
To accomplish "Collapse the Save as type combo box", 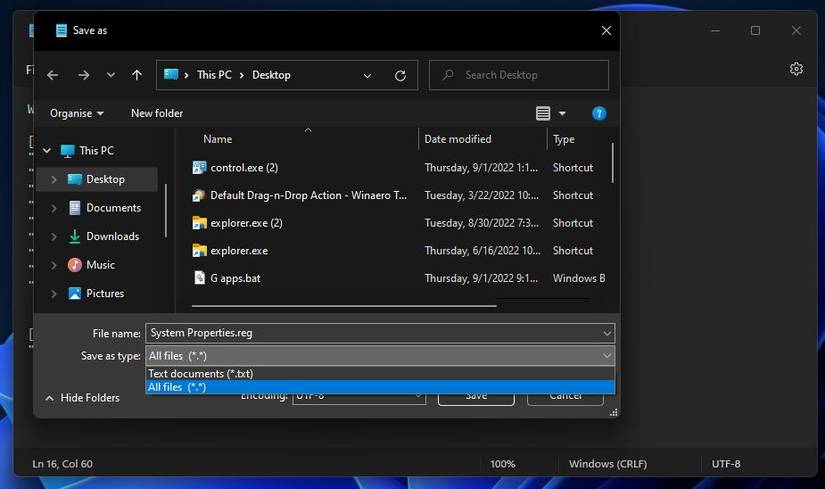I will point(607,356).
